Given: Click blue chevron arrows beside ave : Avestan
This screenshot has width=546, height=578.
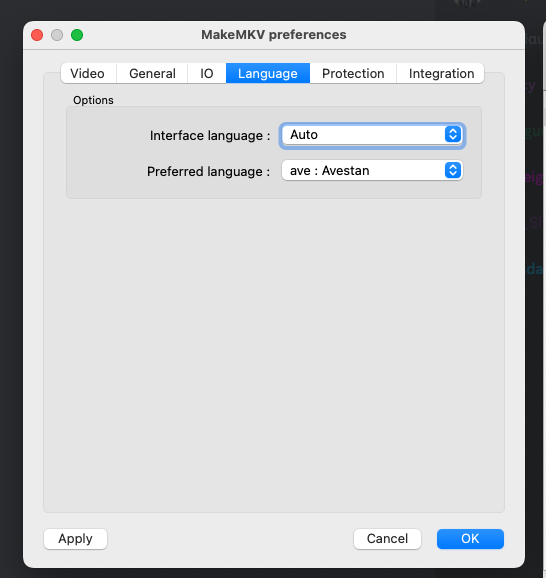Looking at the screenshot, I should tap(453, 170).
